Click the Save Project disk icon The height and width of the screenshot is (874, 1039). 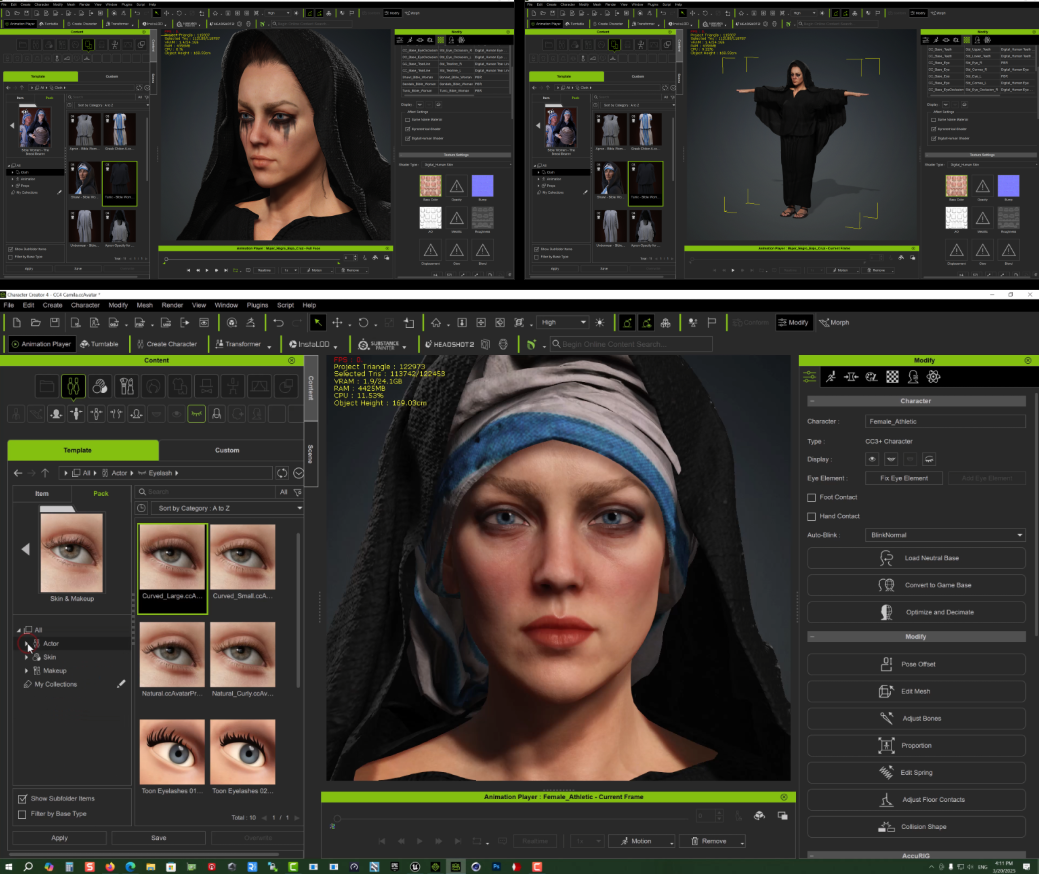tap(55, 323)
